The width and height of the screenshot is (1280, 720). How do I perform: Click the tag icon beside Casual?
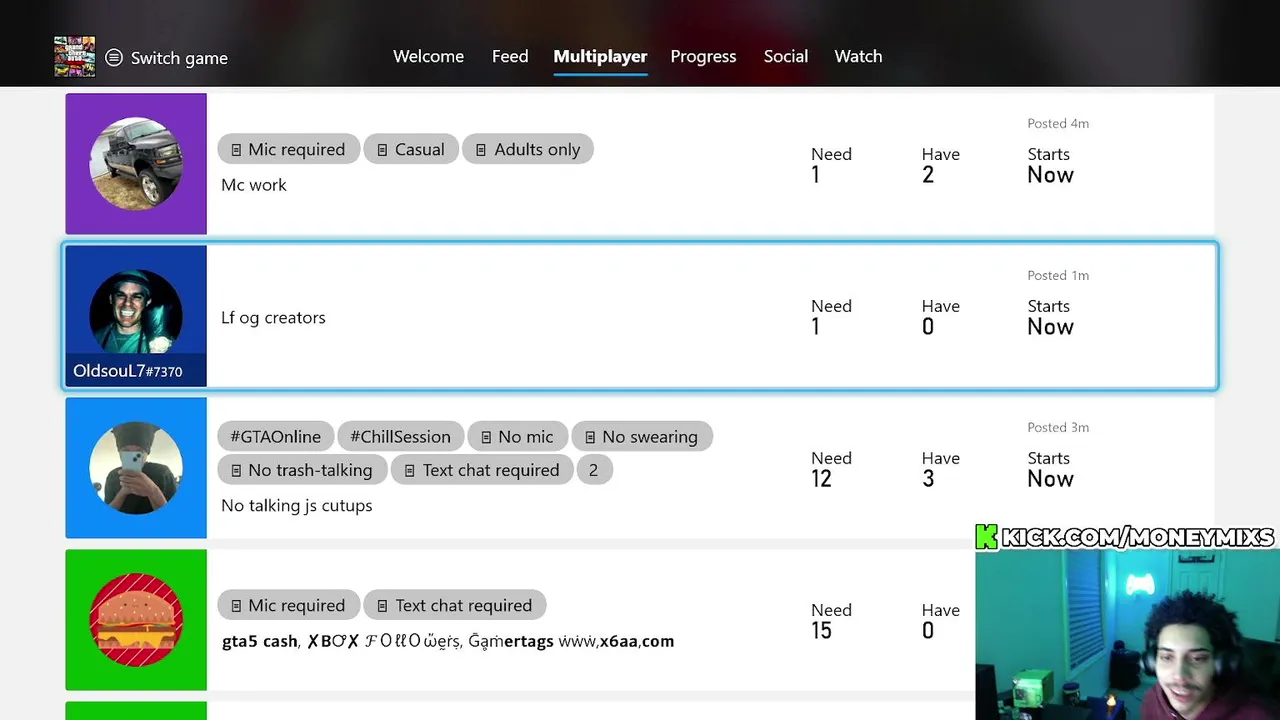pos(382,150)
